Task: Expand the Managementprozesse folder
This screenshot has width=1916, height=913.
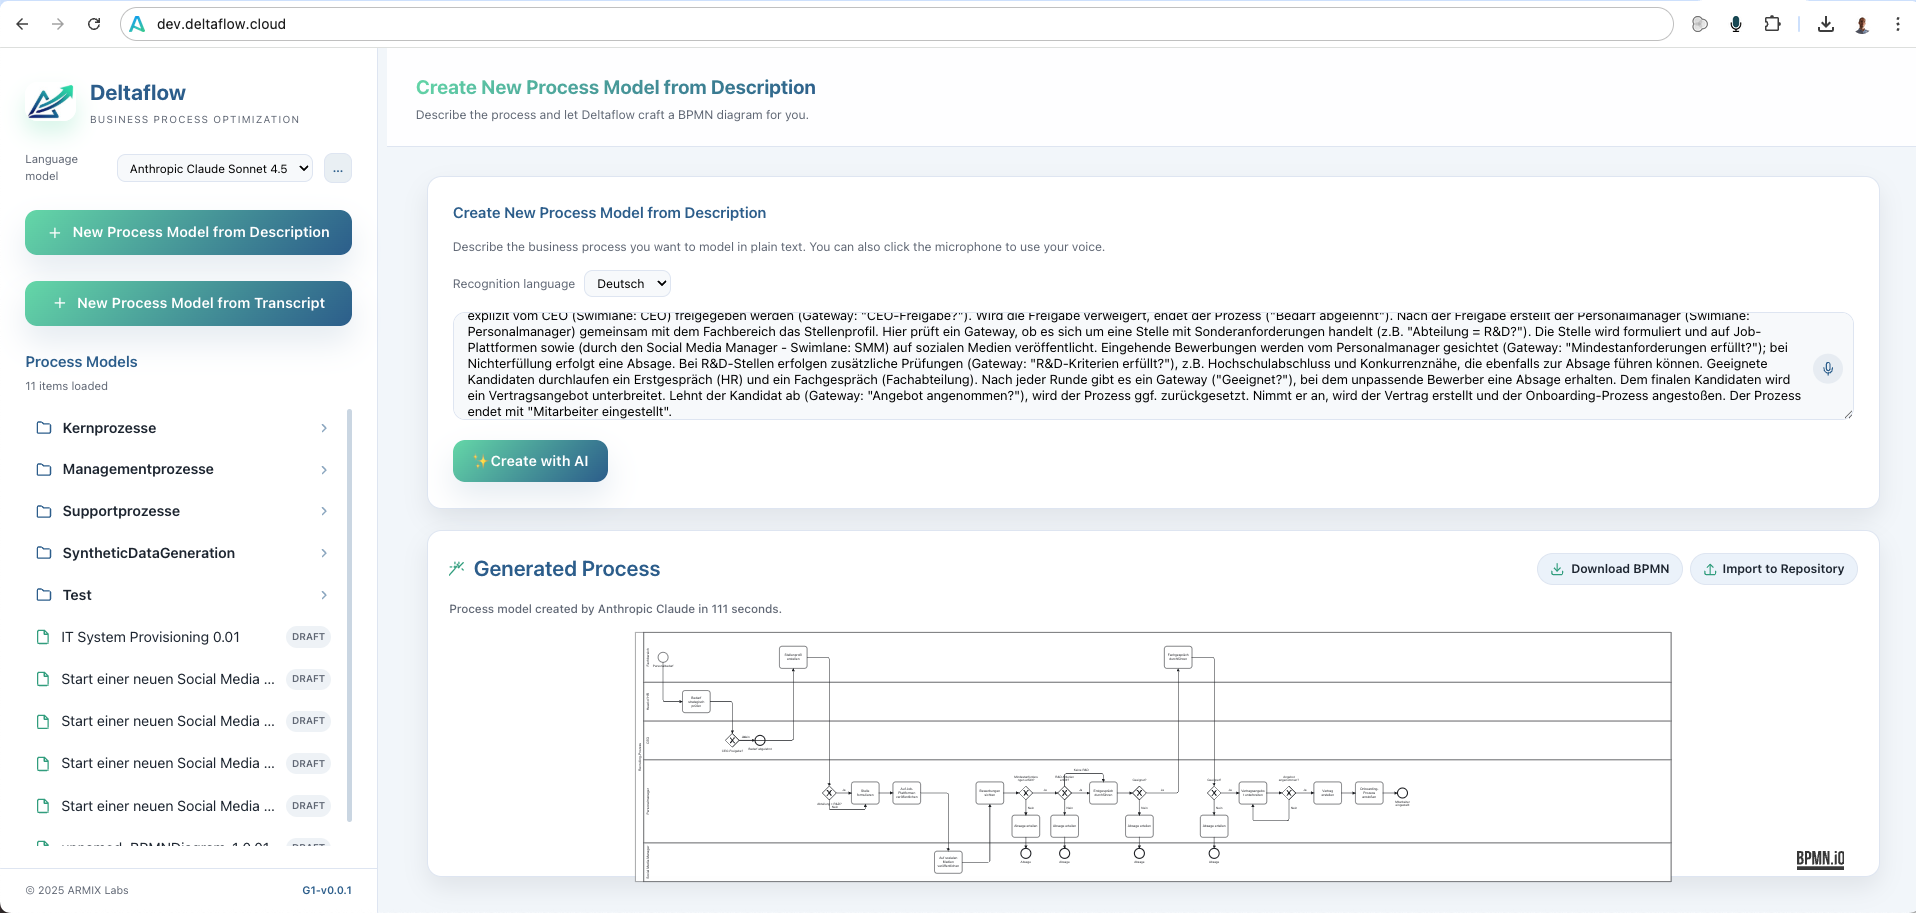Action: (182, 469)
